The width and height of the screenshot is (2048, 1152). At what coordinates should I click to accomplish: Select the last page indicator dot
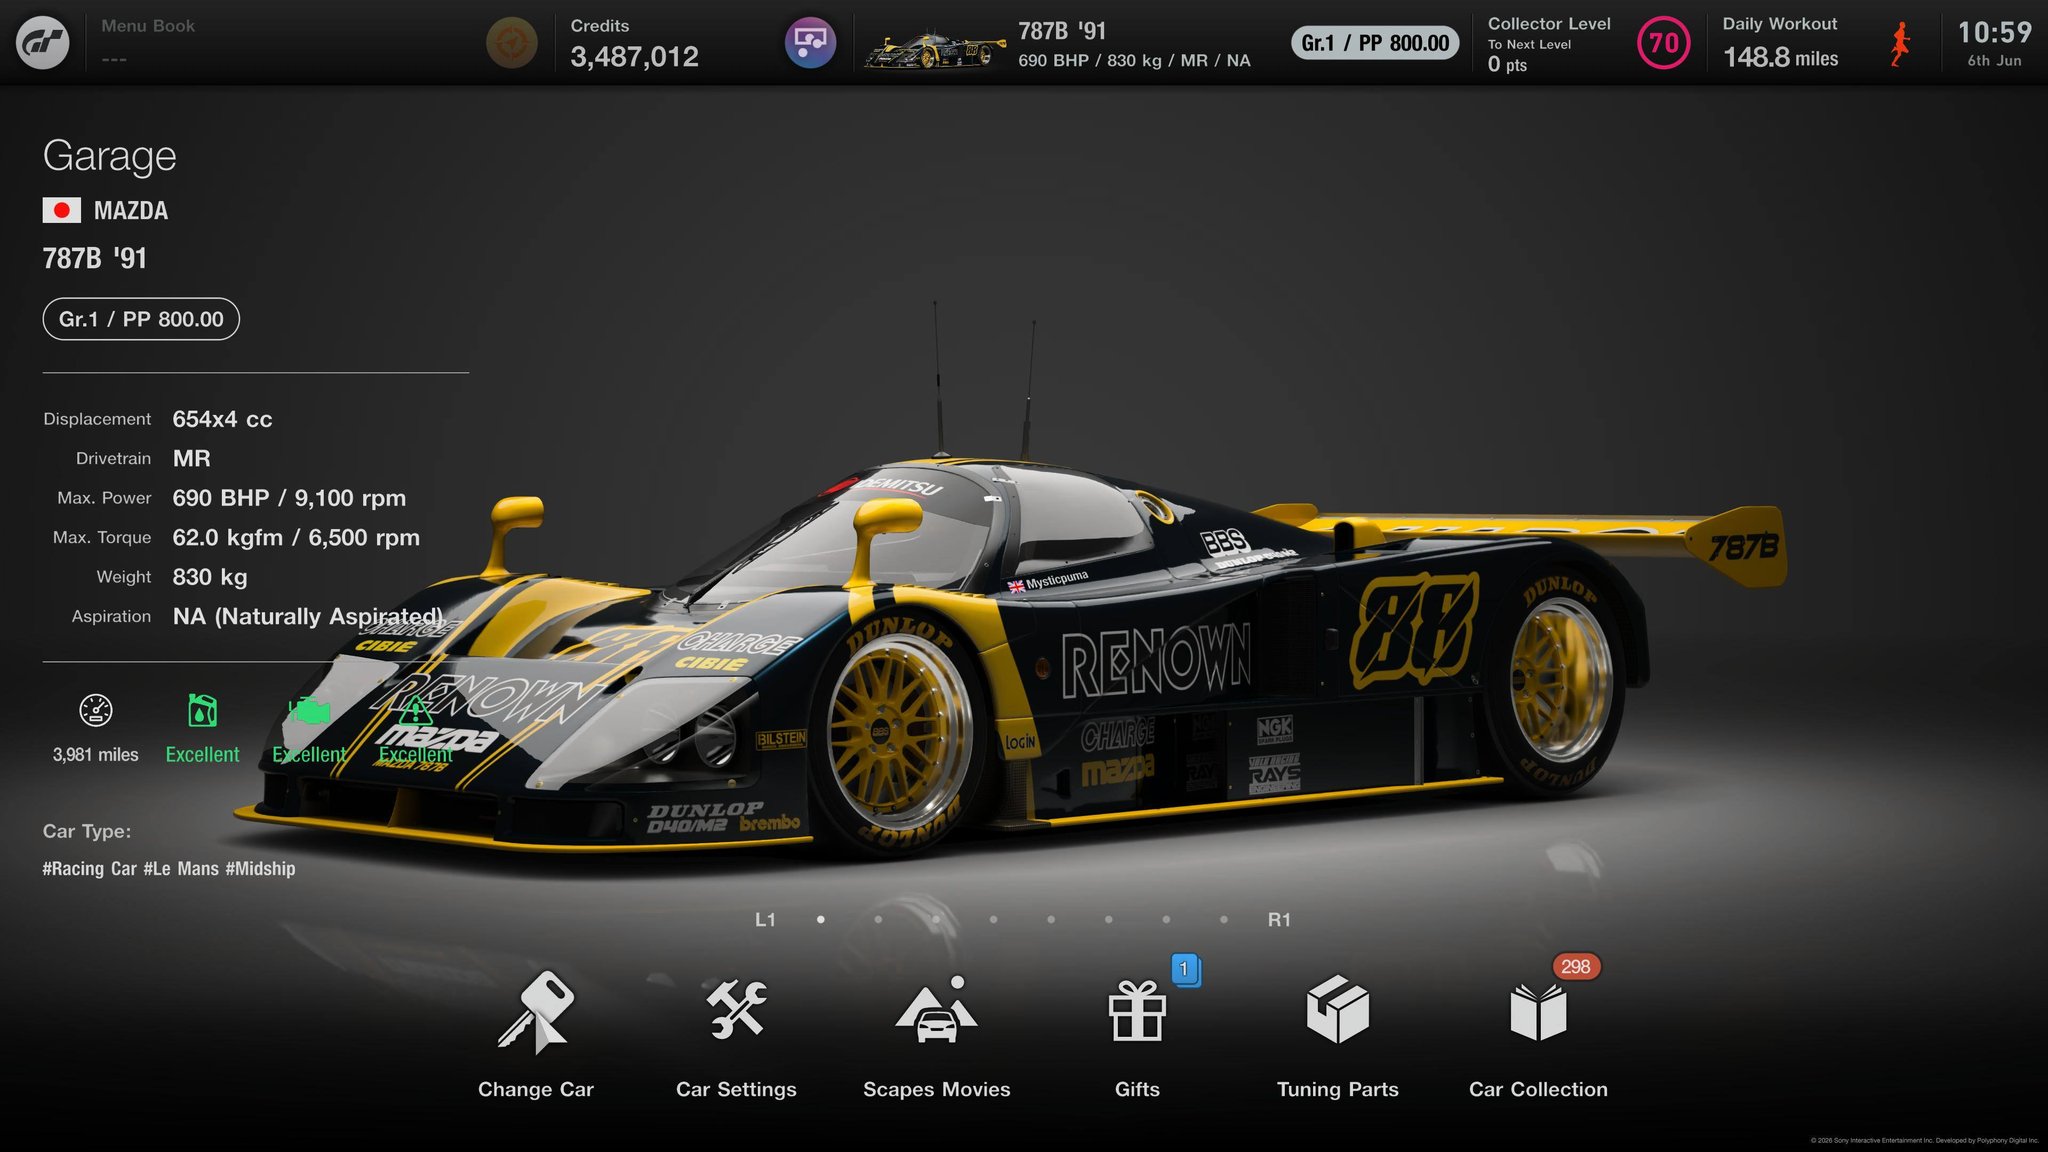click(1224, 920)
